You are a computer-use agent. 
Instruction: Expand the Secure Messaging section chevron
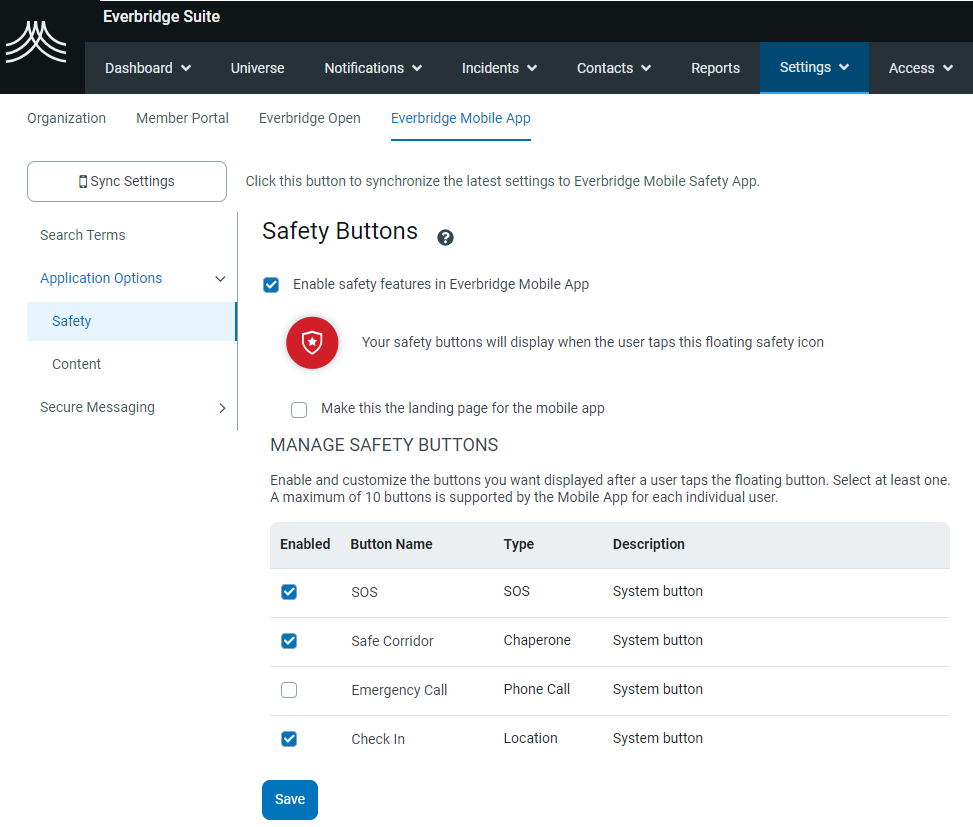222,408
